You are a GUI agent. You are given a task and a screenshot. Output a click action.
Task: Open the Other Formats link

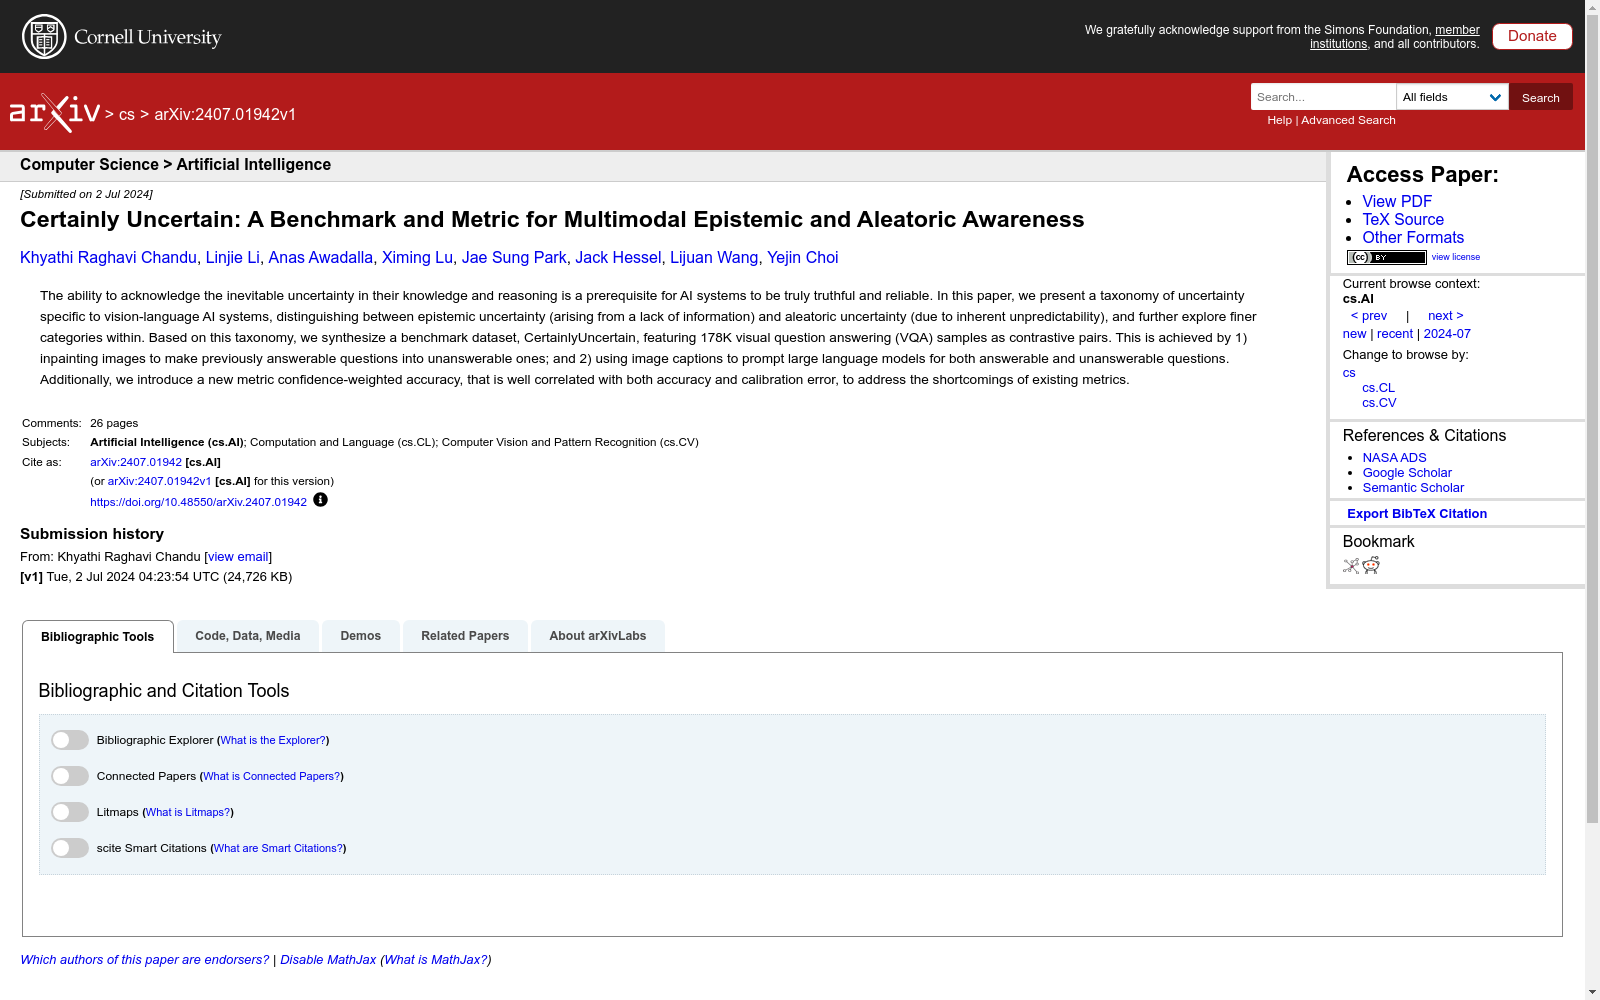coord(1413,237)
